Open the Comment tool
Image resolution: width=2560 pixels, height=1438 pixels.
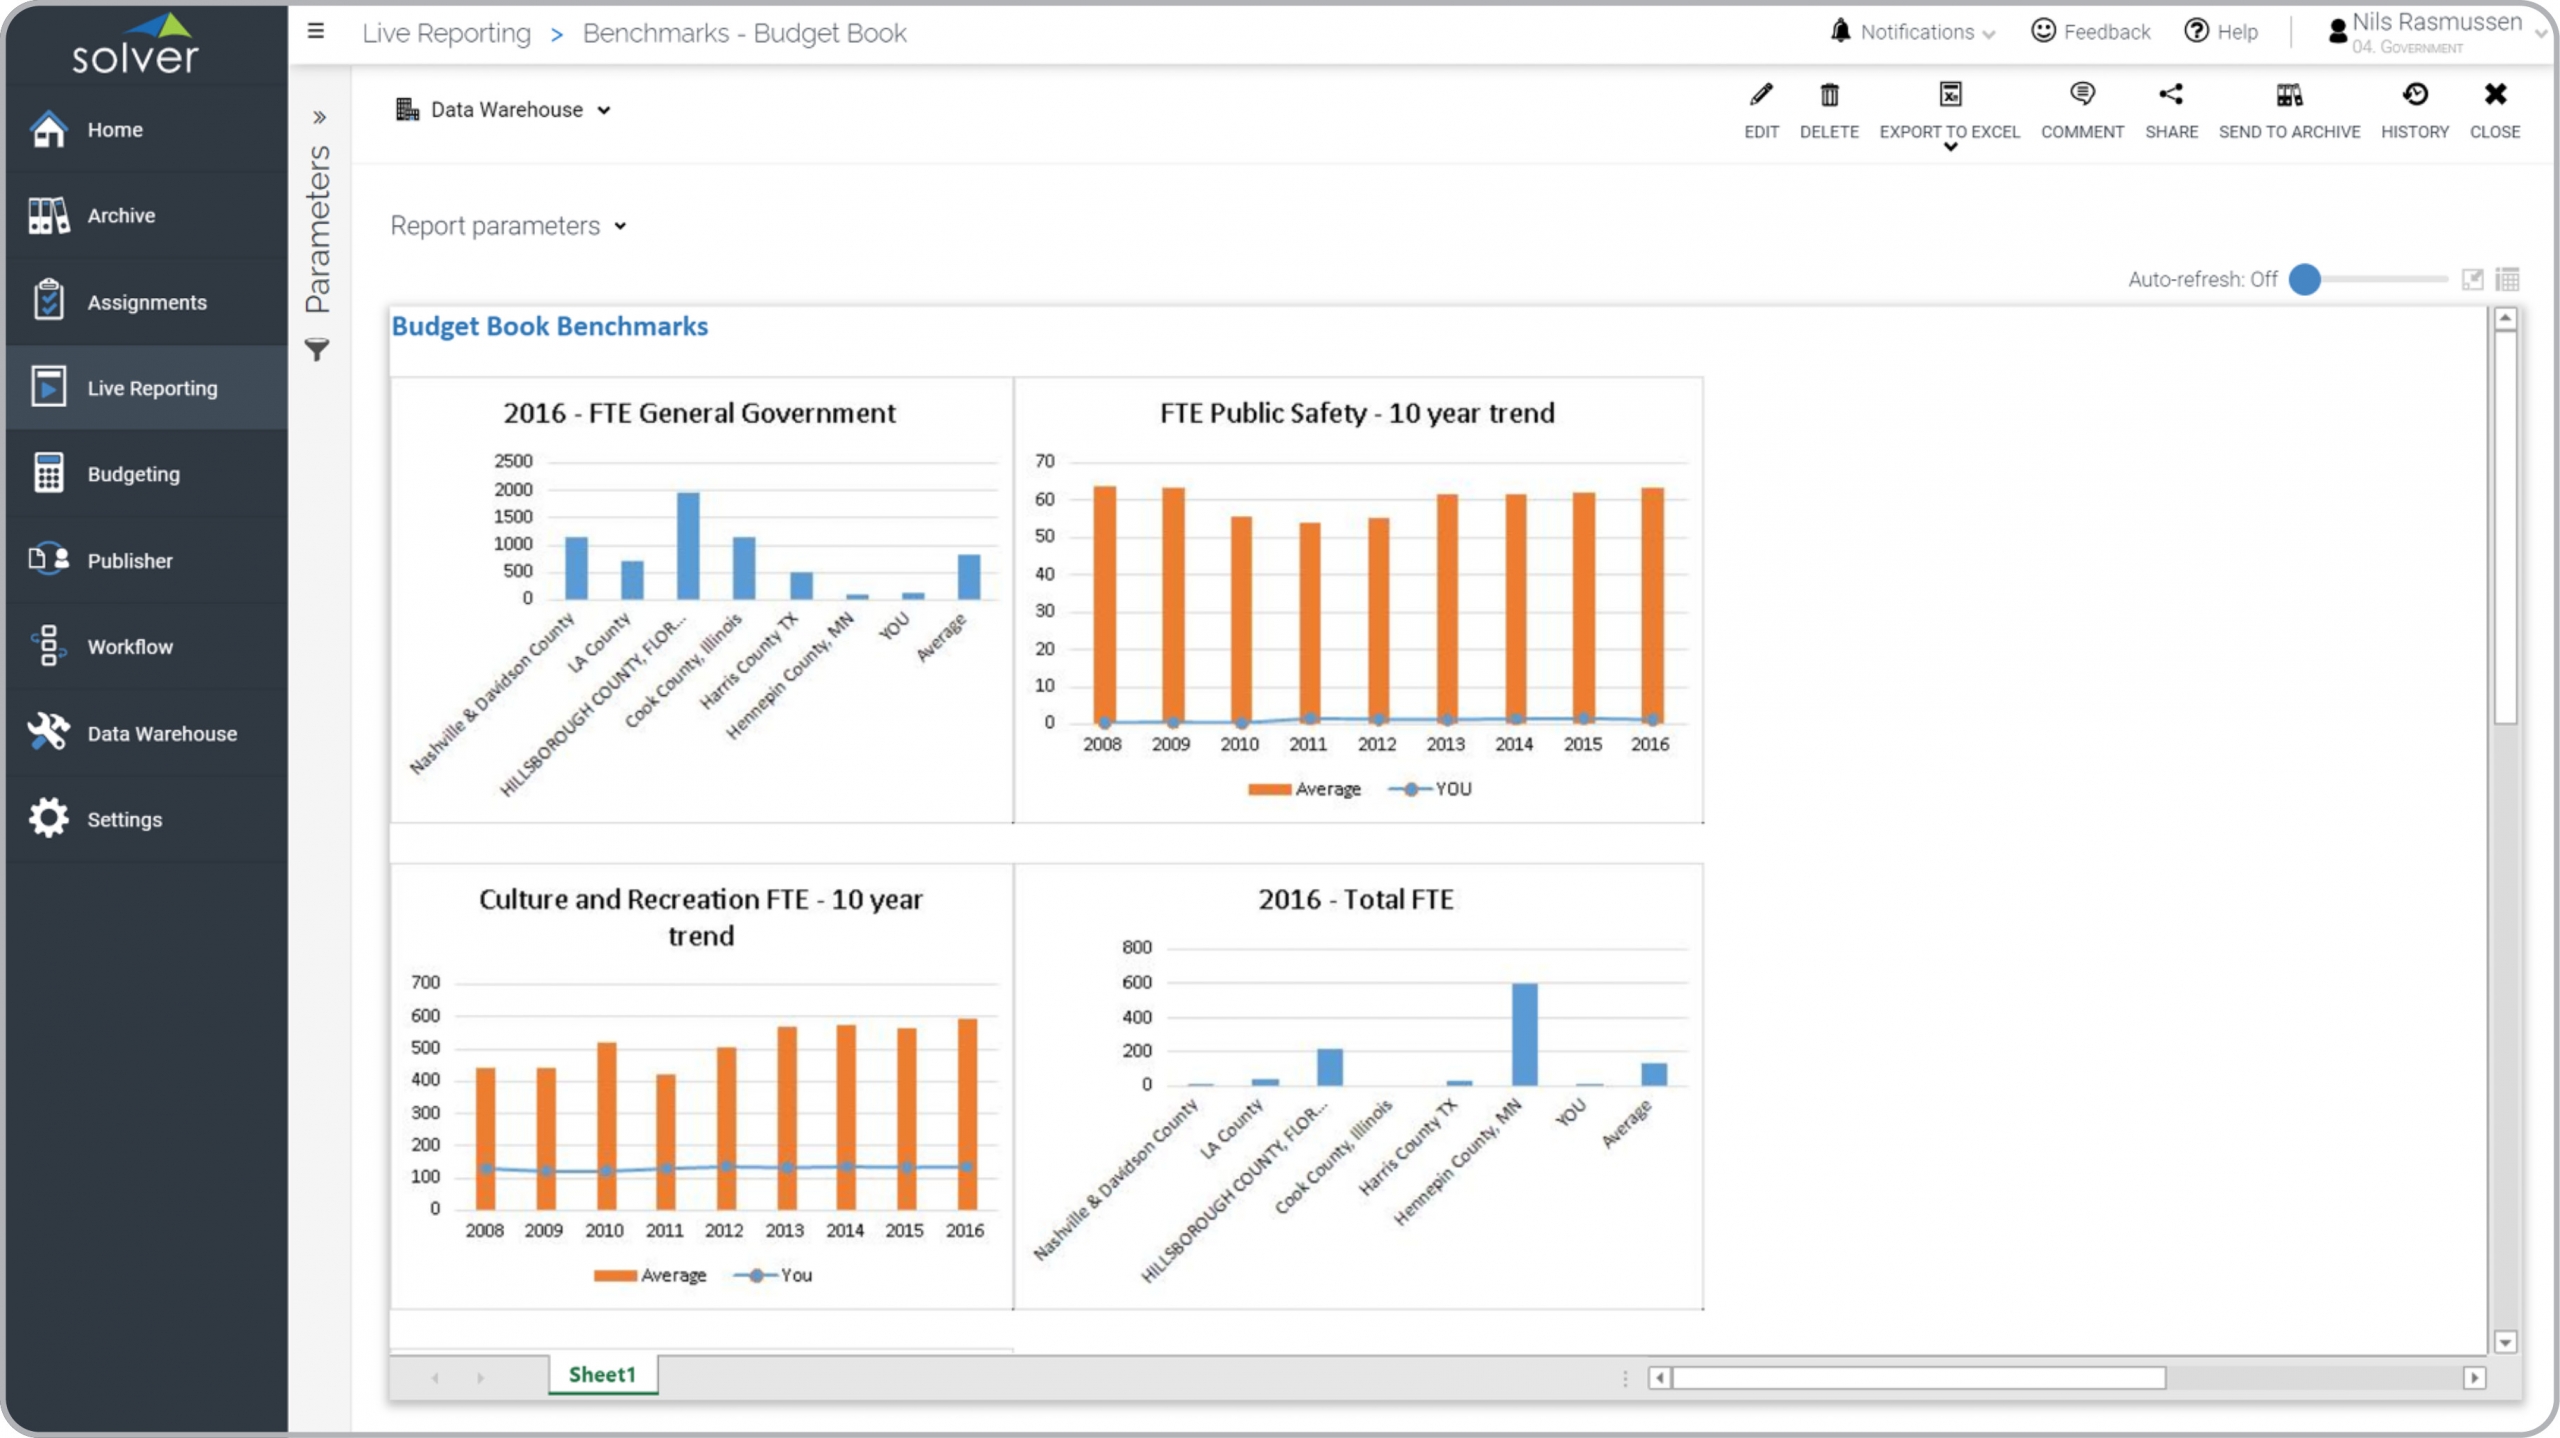pos(2082,96)
